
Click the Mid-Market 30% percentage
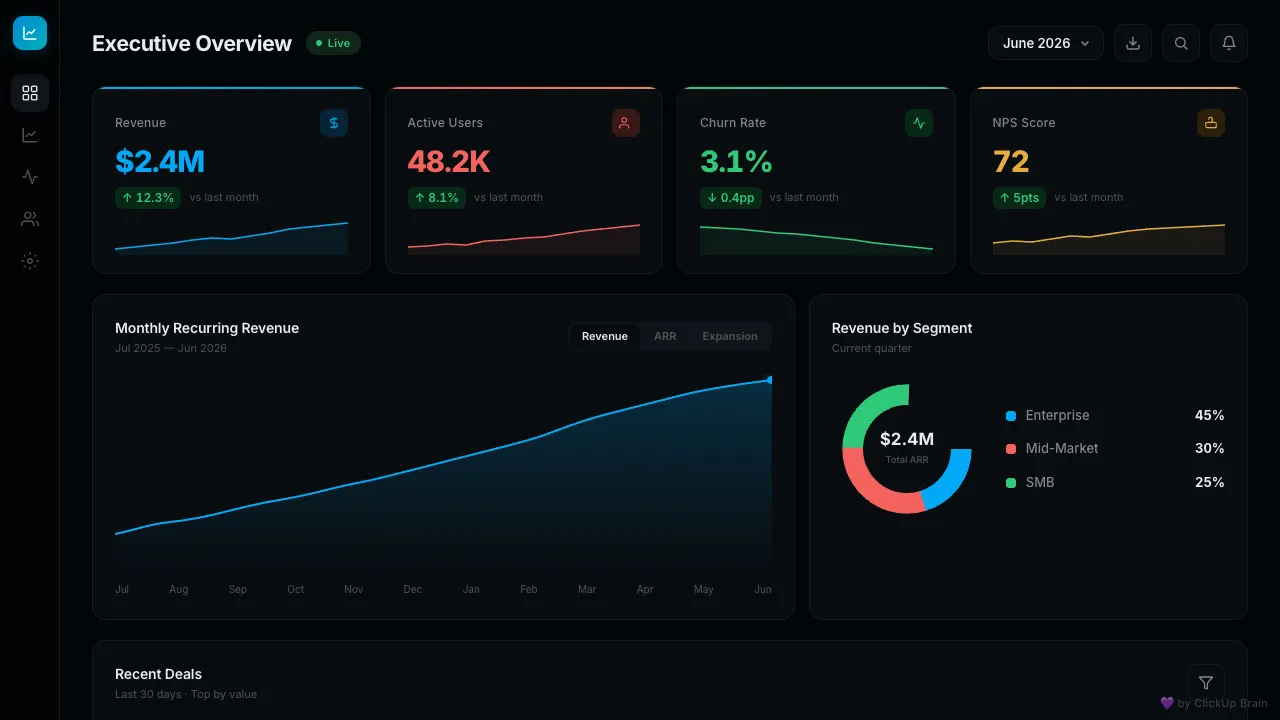pyautogui.click(x=1210, y=448)
